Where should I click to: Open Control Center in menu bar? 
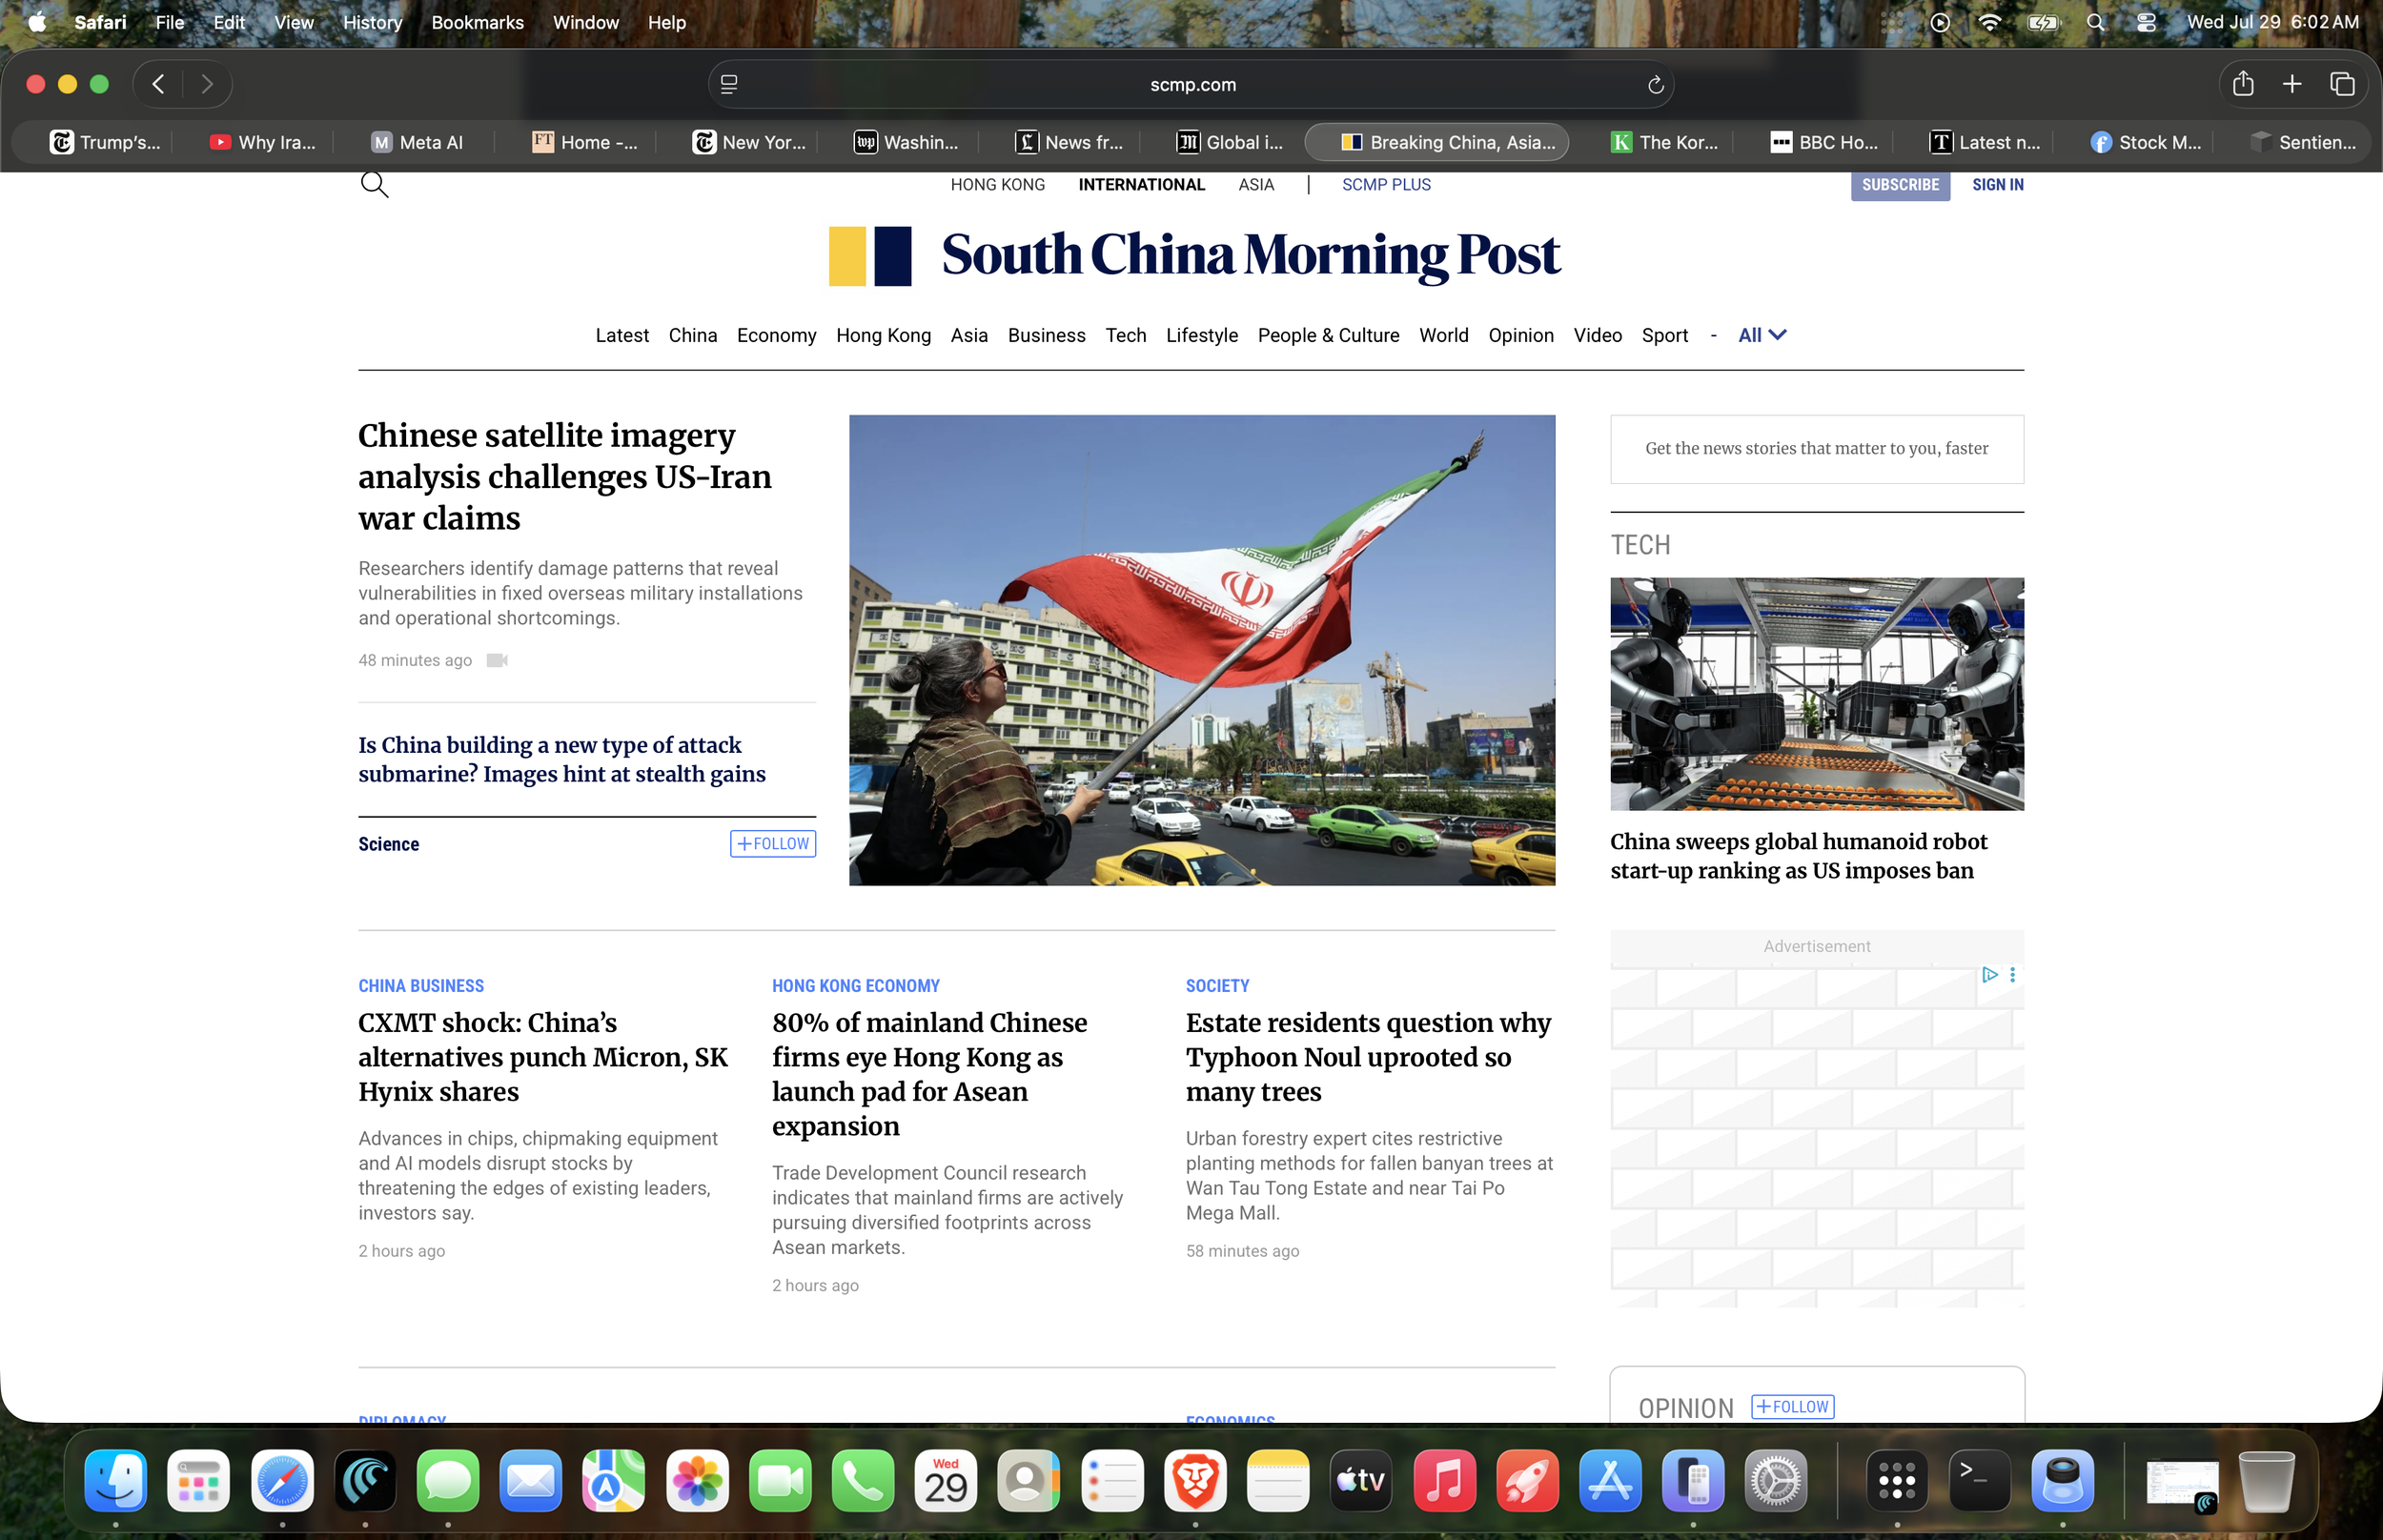click(2146, 22)
